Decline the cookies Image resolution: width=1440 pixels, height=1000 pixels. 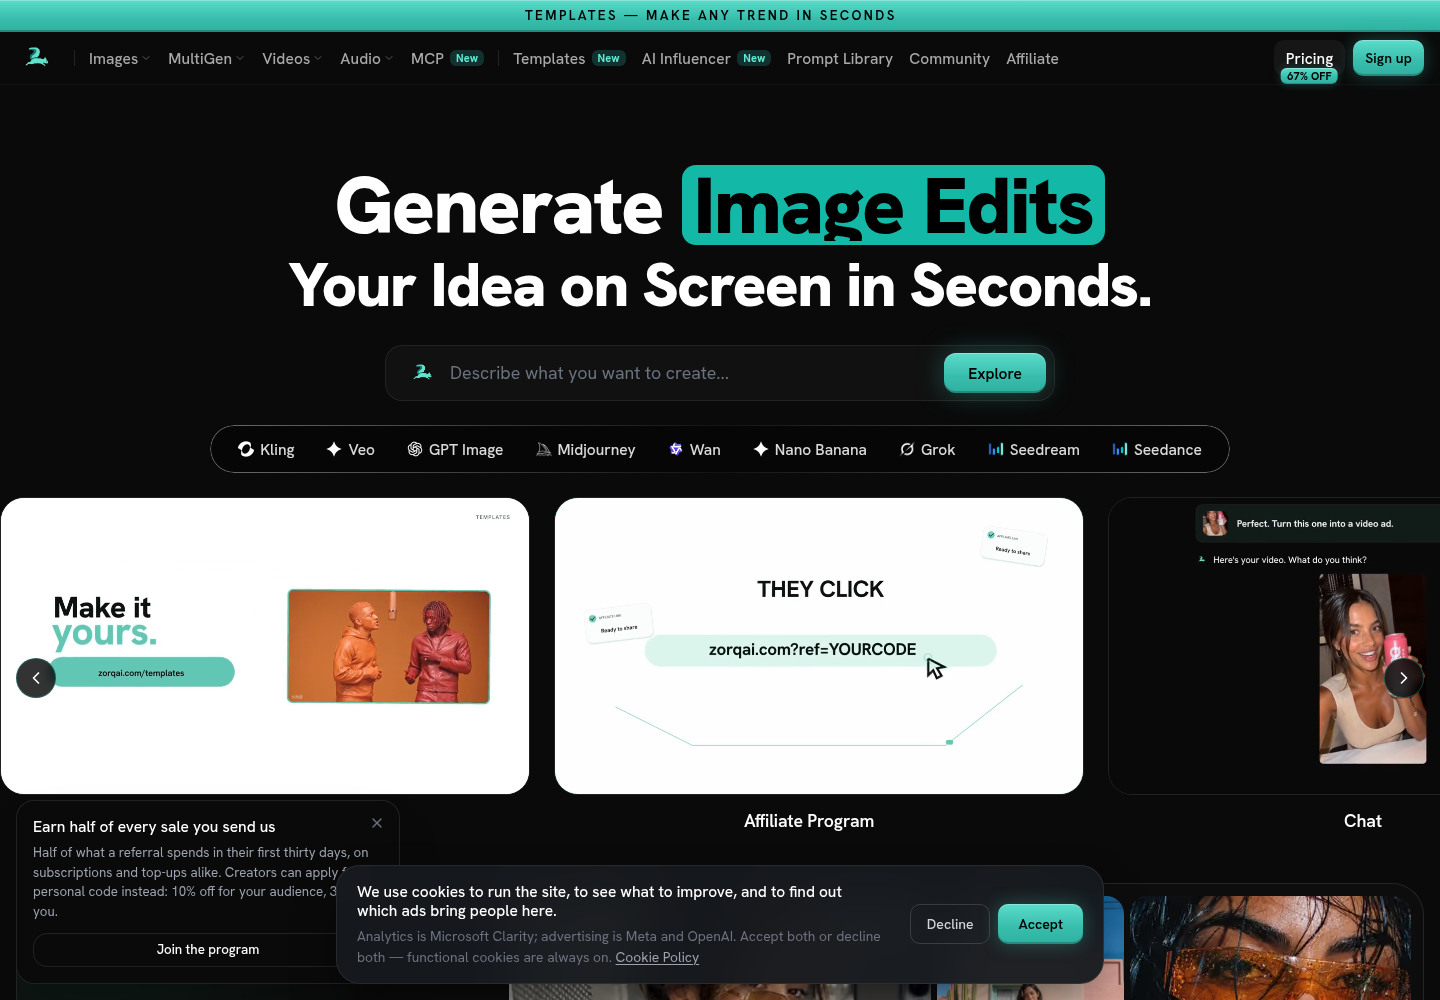[x=950, y=924]
